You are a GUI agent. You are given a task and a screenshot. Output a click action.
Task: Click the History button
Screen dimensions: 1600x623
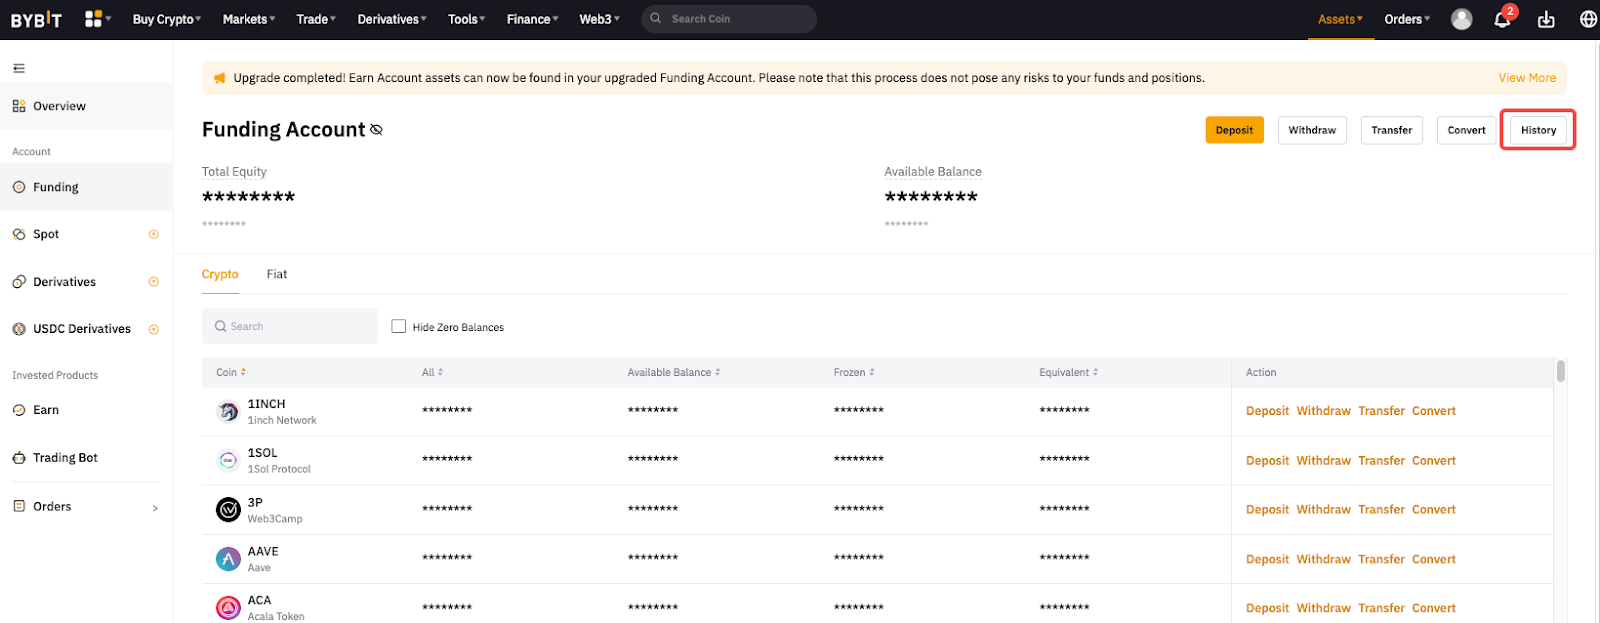(1538, 130)
